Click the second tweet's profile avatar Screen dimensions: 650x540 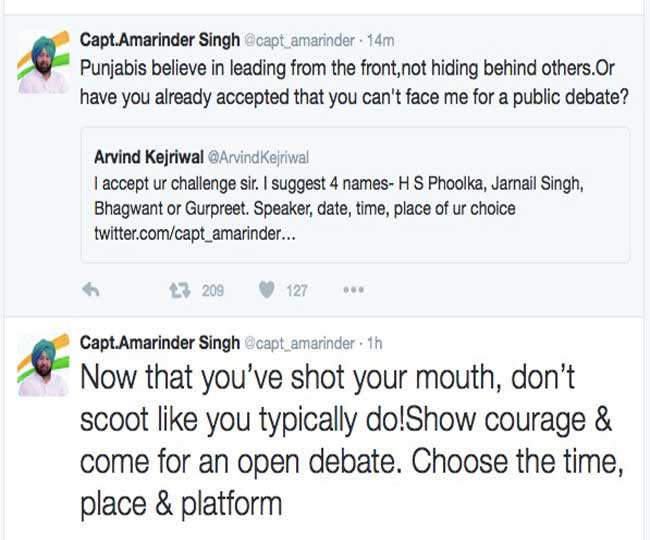point(42,365)
